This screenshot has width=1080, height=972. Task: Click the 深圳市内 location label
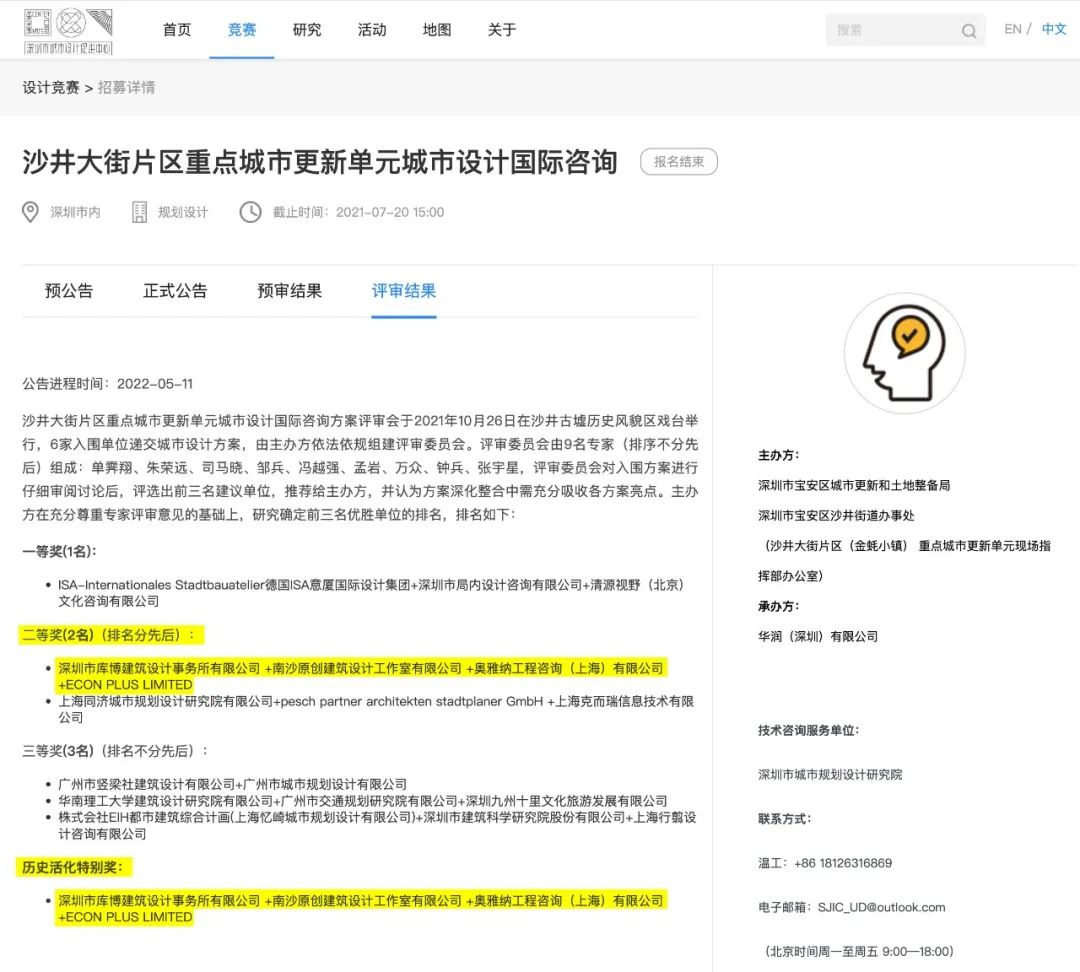(75, 212)
